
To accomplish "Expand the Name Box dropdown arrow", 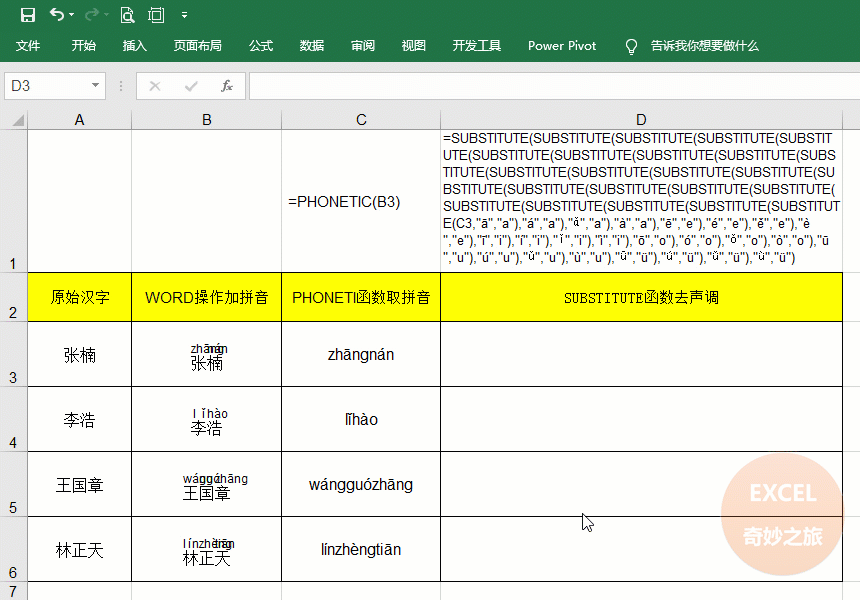I will coord(95,86).
